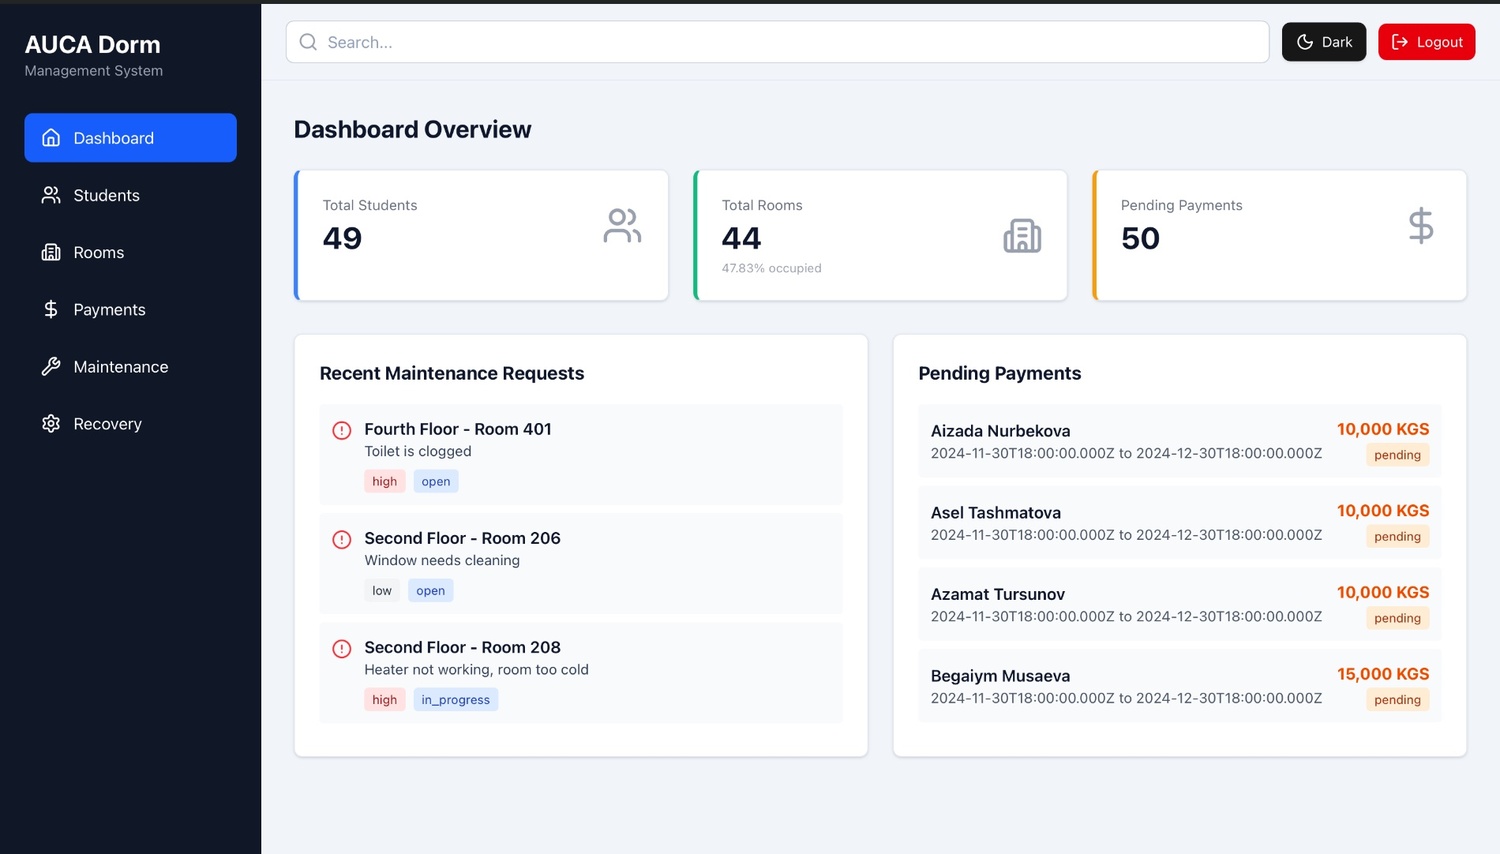Click Aizada Nurbekova's 10,000 KGS amount
Screen dimensions: 1500x854
(x=1383, y=429)
